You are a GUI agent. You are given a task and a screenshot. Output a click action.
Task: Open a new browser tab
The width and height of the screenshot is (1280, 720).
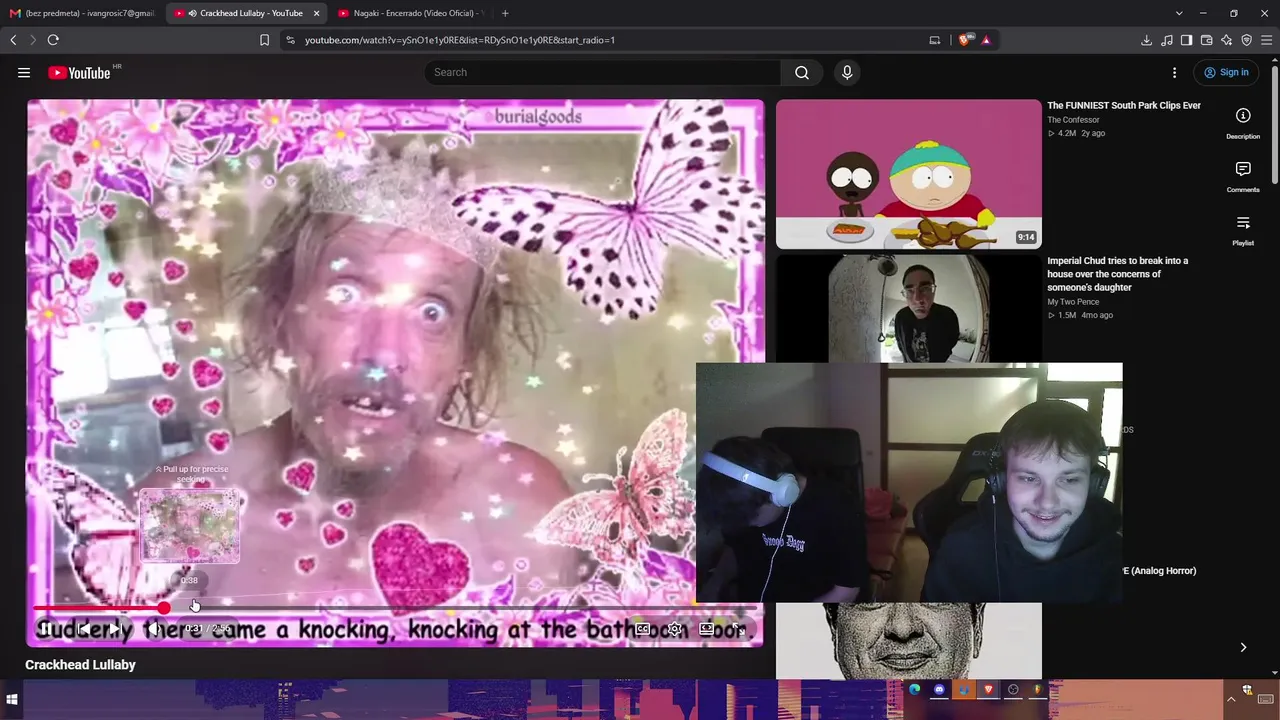[505, 13]
